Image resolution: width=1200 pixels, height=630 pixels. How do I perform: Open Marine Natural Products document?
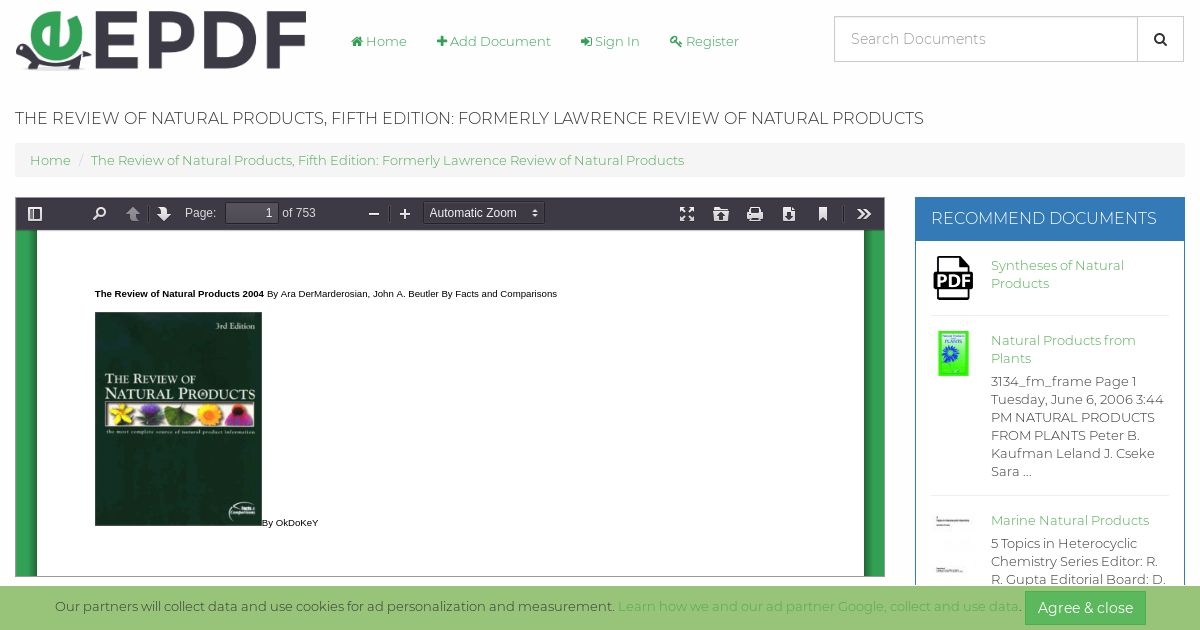coord(1070,520)
